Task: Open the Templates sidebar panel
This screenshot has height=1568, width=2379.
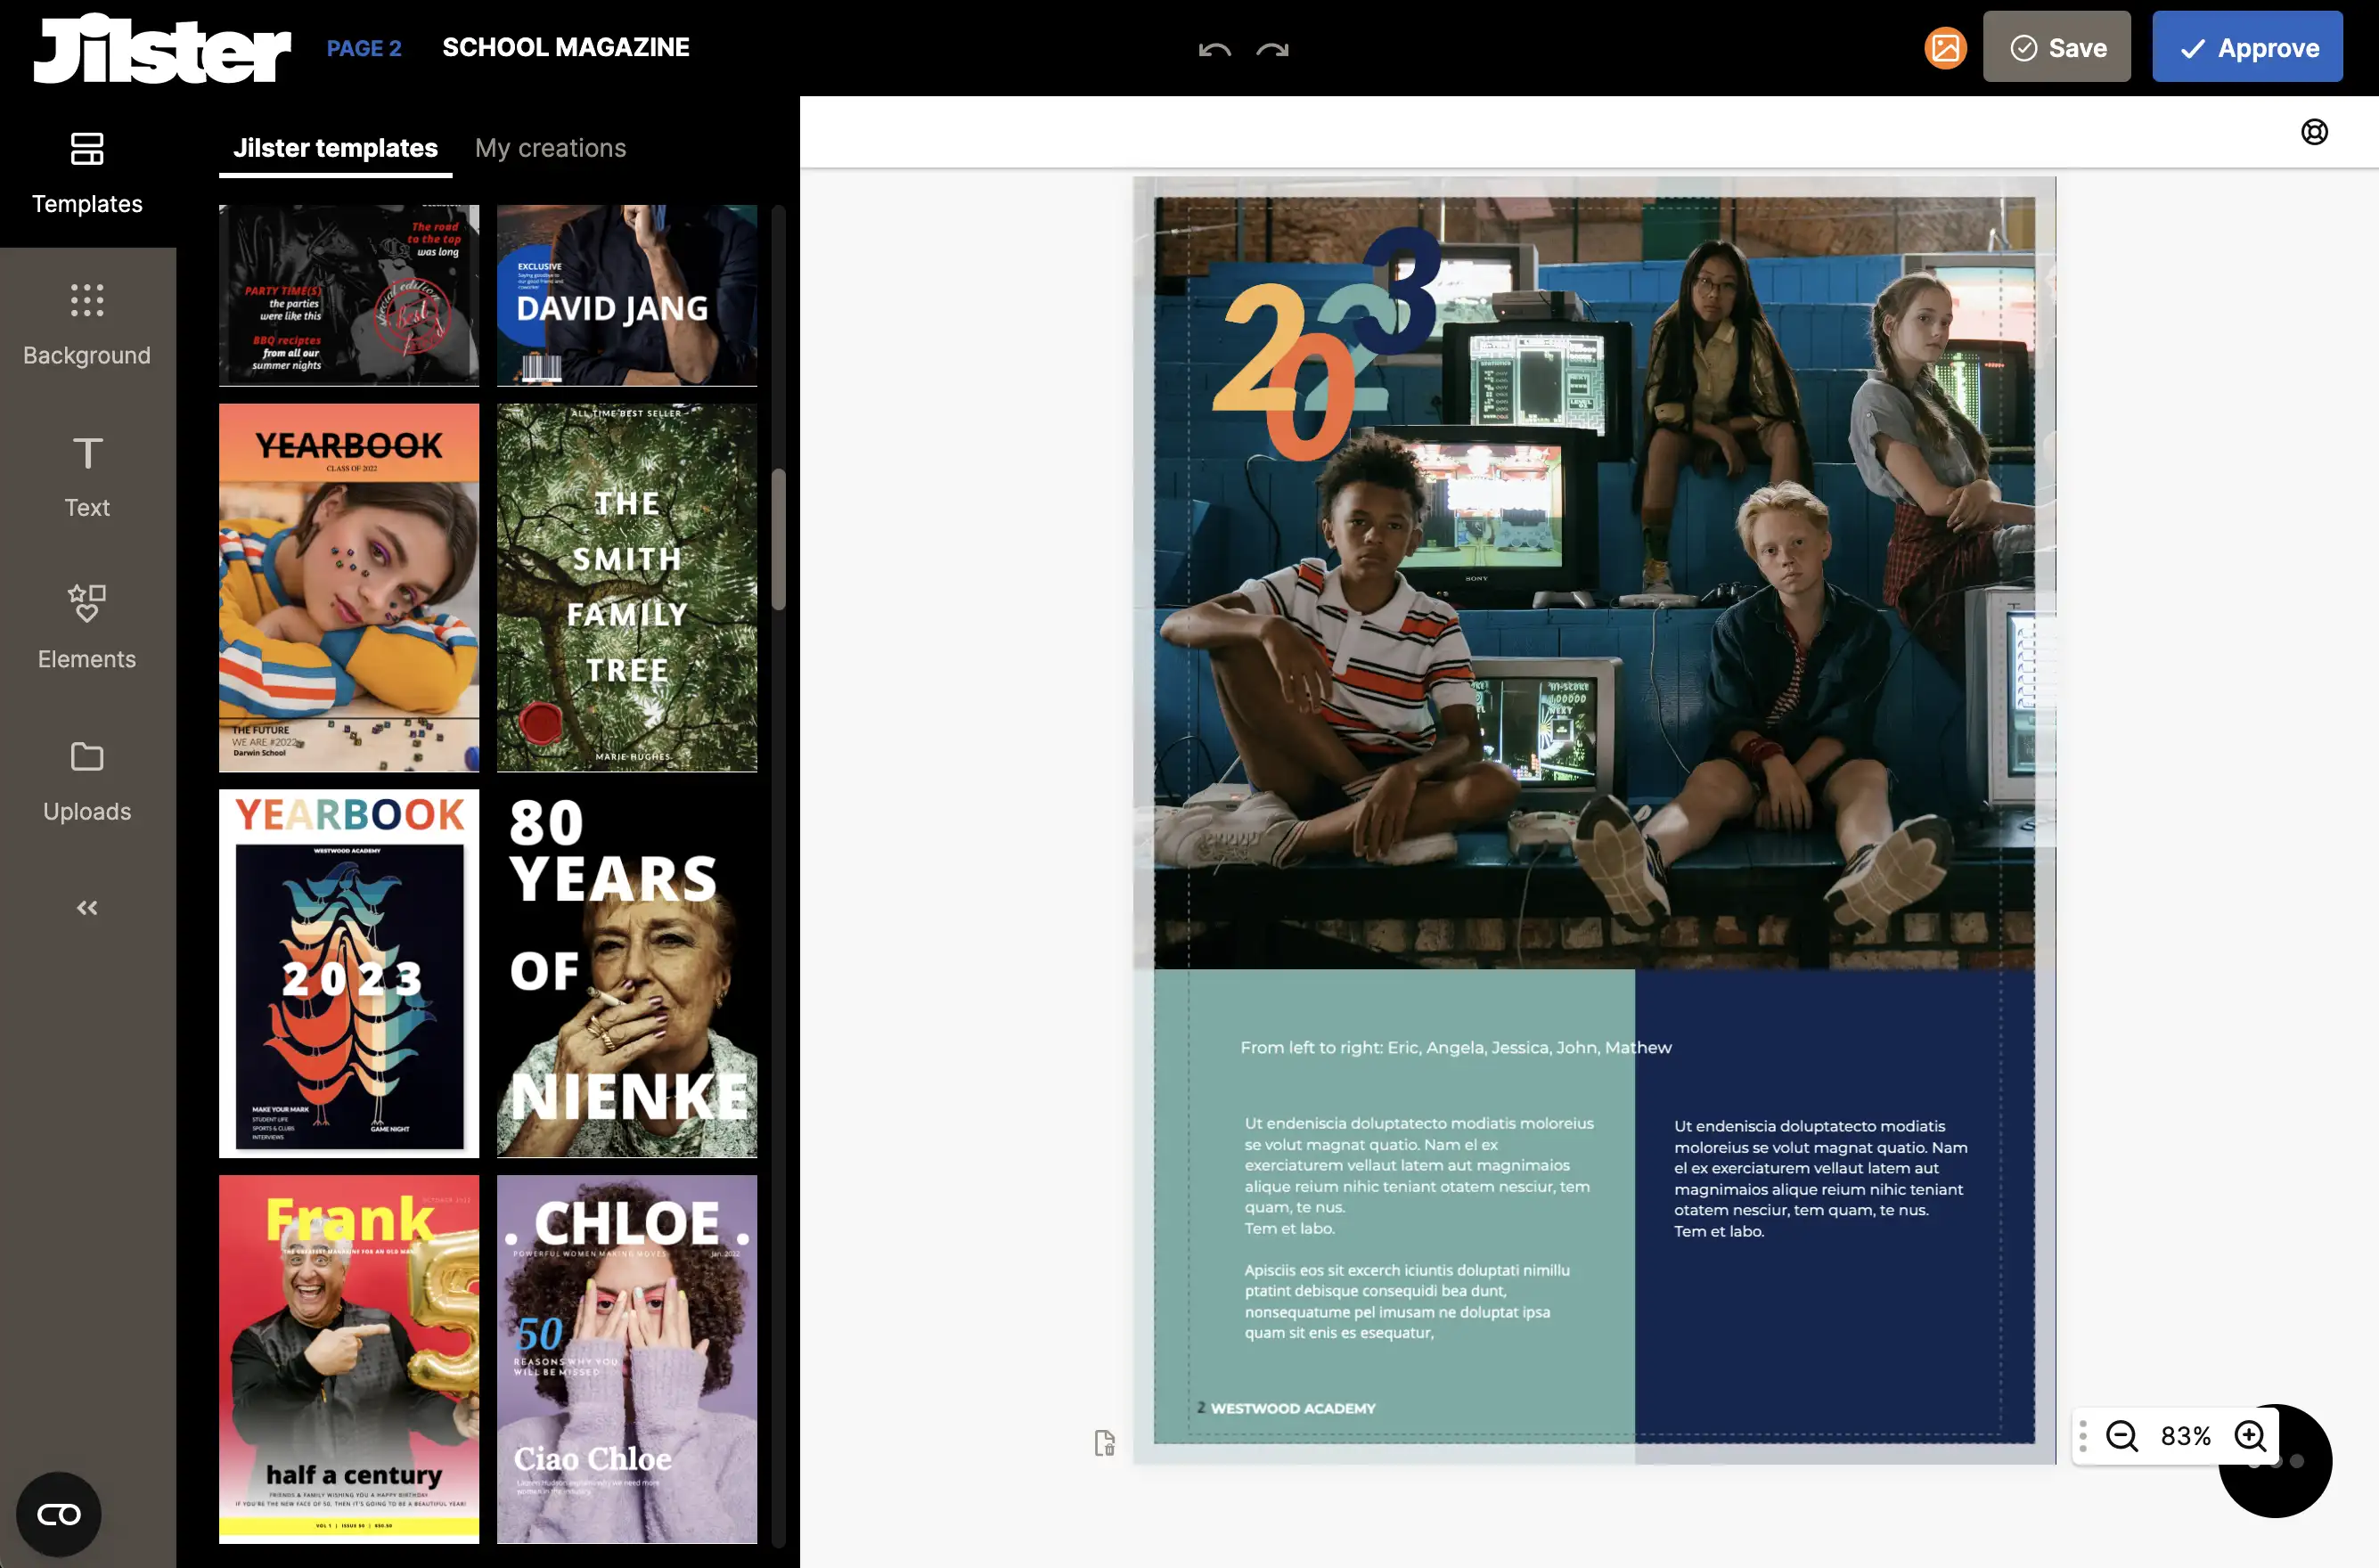Action: pos(87,173)
